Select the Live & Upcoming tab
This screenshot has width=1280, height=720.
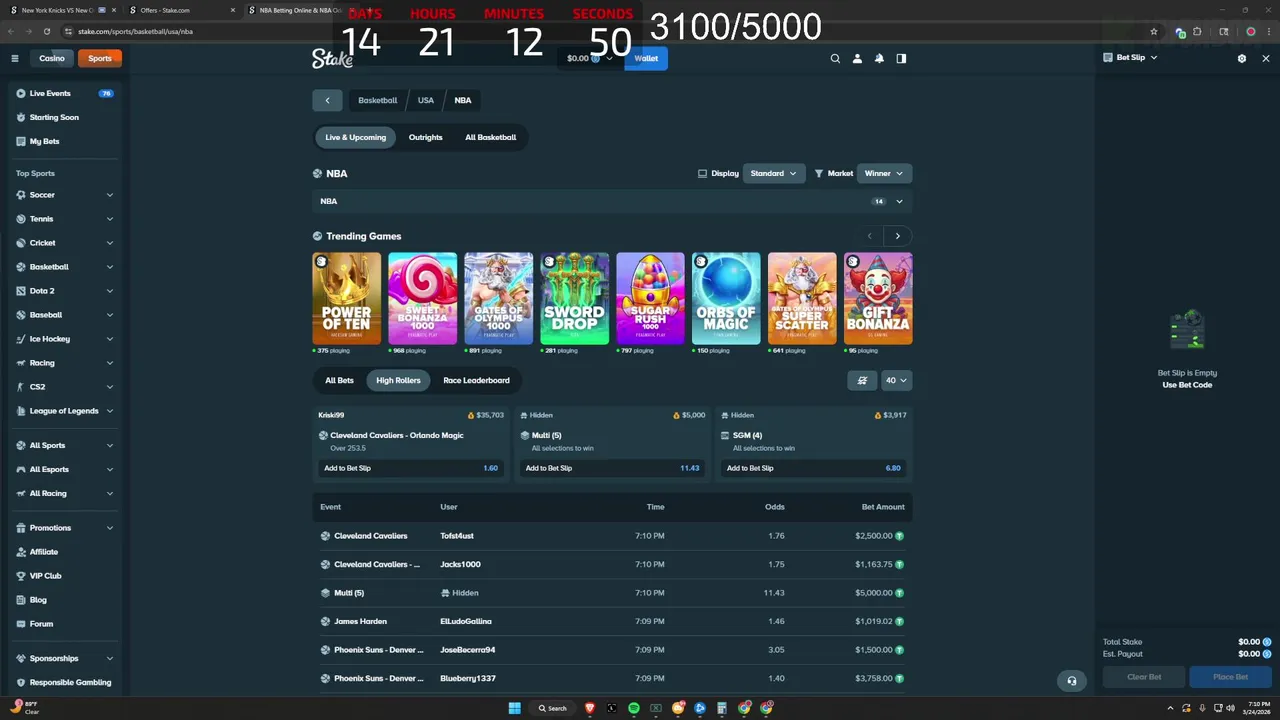pos(355,137)
